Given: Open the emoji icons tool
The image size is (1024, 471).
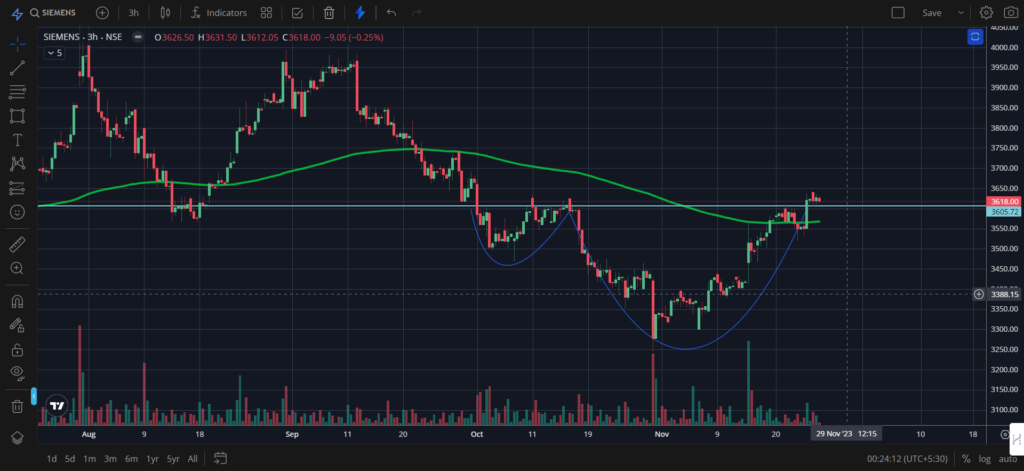Looking at the screenshot, I should pos(18,212).
